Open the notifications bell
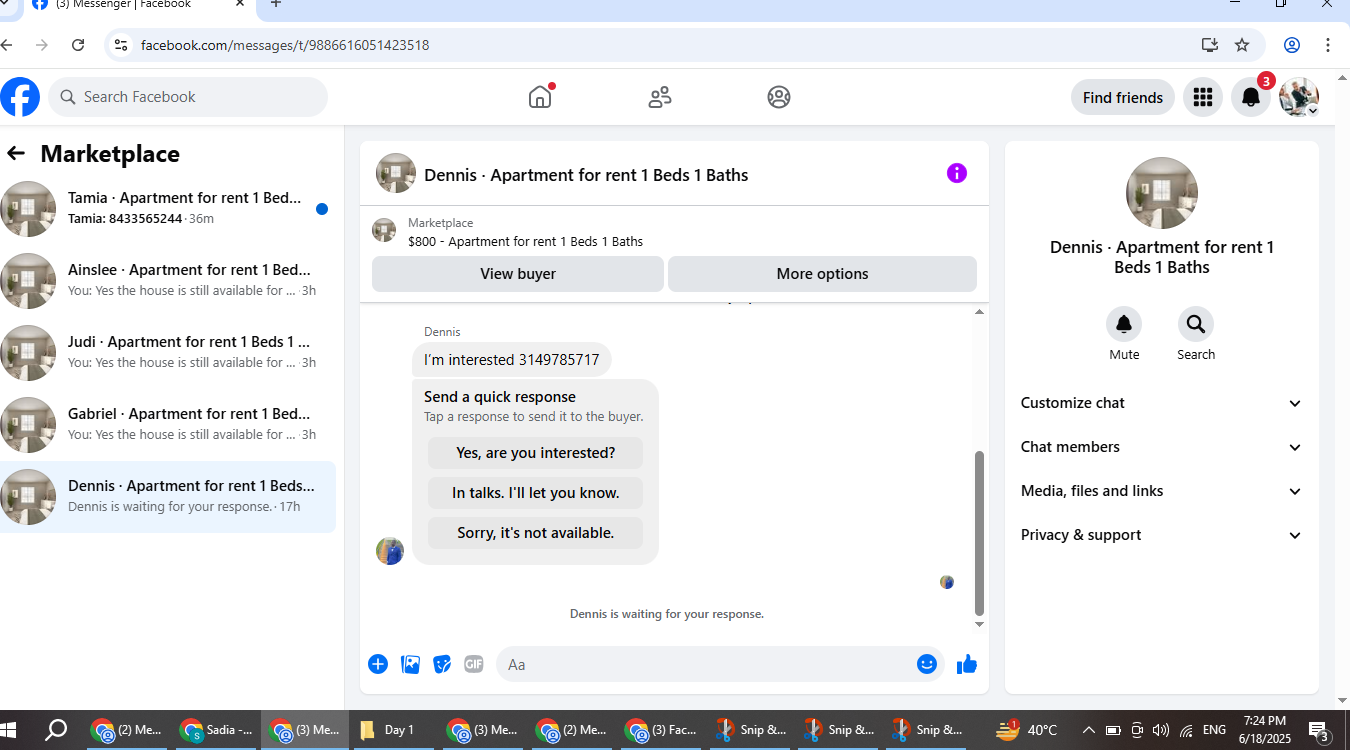The height and width of the screenshot is (750, 1350). tap(1251, 97)
